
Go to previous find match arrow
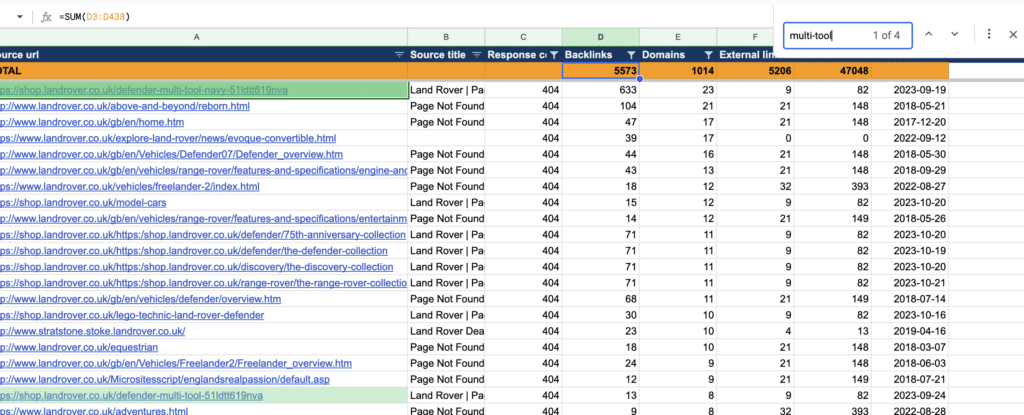[929, 34]
